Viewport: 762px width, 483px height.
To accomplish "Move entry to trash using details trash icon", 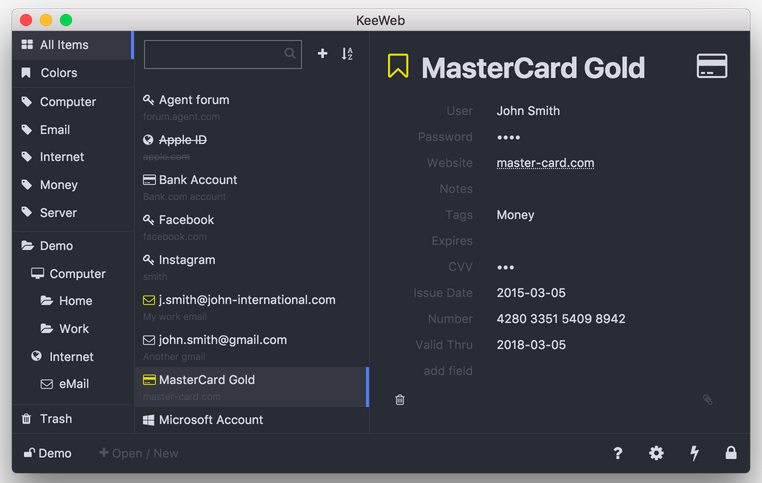I will (399, 399).
